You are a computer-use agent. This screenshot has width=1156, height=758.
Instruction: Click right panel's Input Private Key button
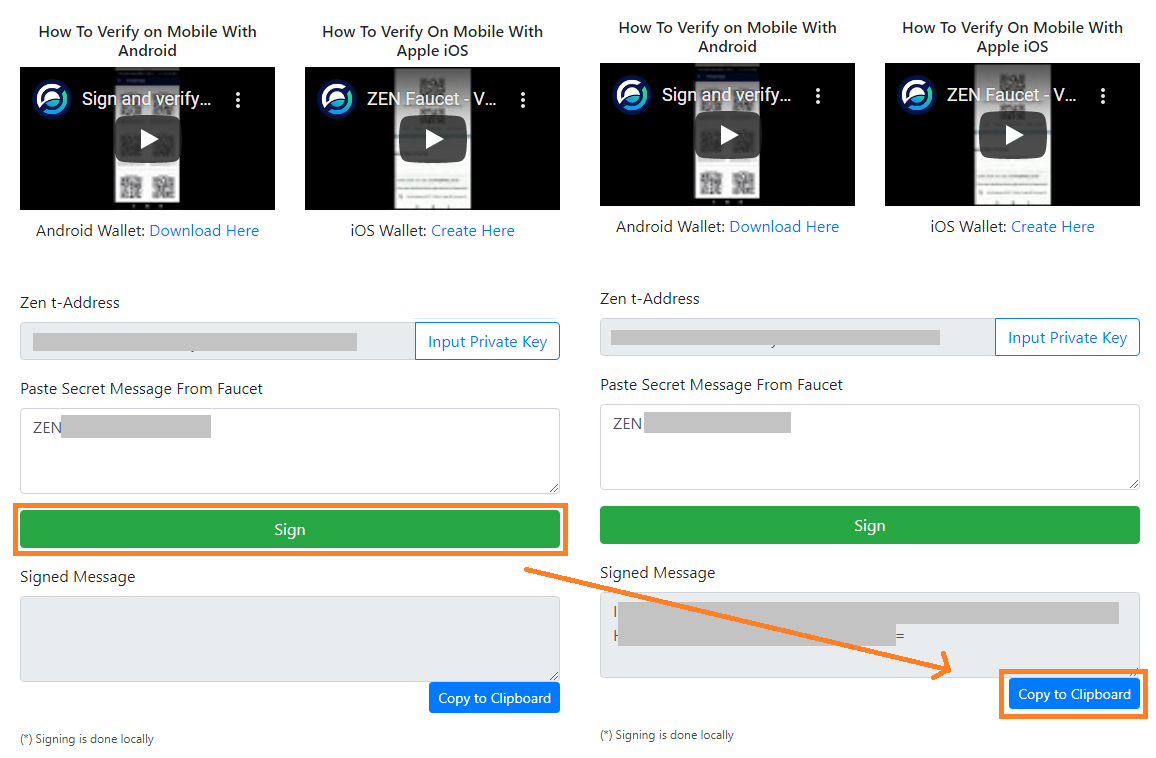tap(1068, 338)
